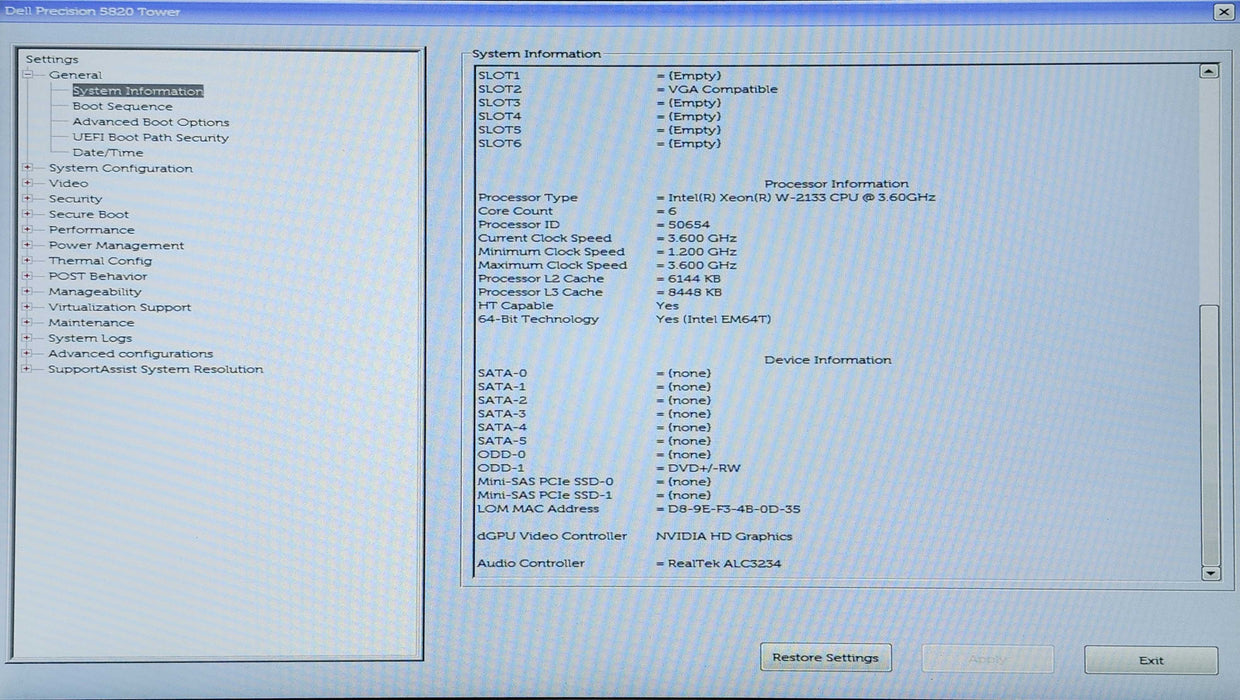Expand the Video settings node
The image size is (1240, 700).
(28, 184)
